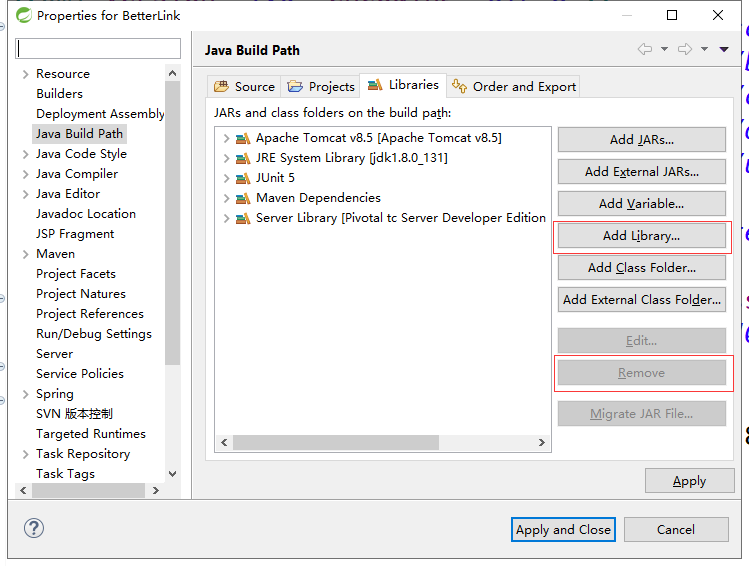The height and width of the screenshot is (566, 749).
Task: Expand the Spring tree node
Action: [x=25, y=395]
